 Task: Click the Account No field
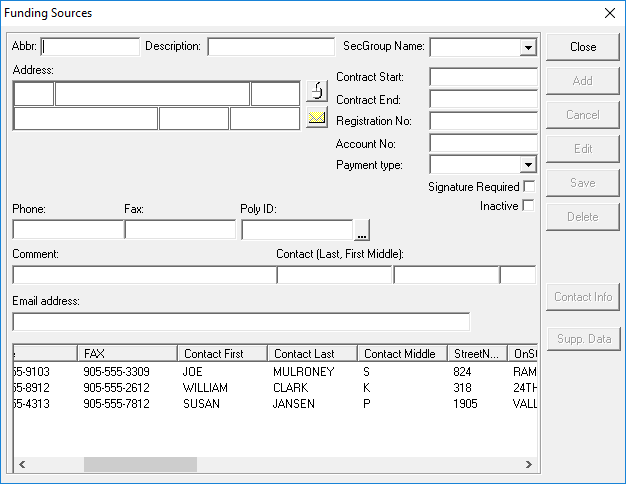tap(483, 143)
